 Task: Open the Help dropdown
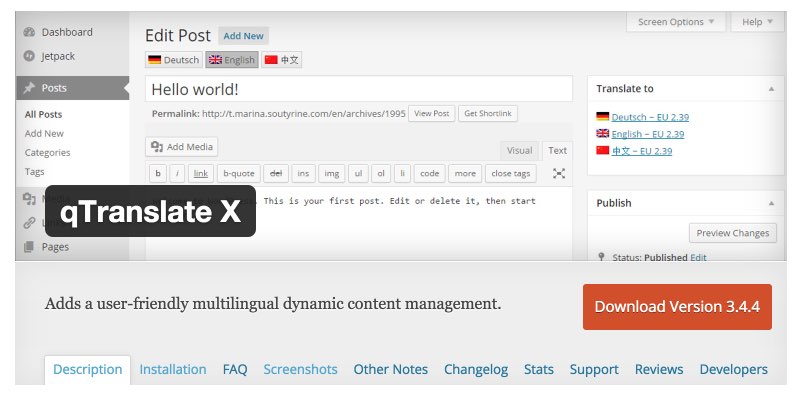[757, 22]
